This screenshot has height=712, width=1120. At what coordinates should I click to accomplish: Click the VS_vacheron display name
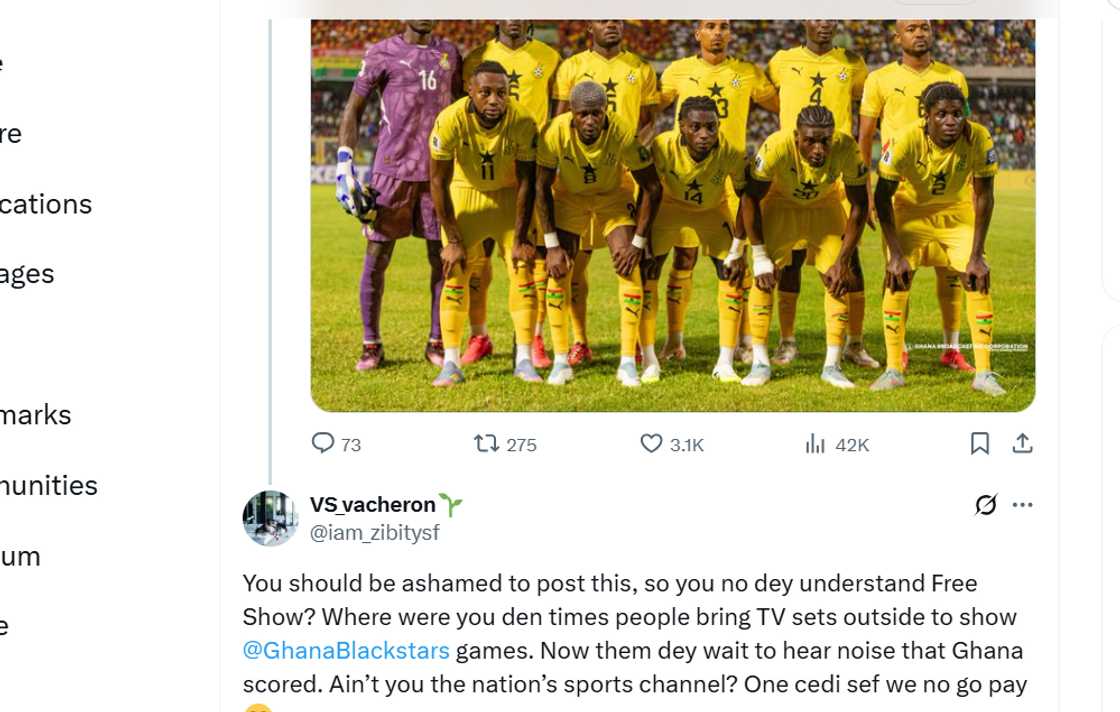pyautogui.click(x=372, y=505)
